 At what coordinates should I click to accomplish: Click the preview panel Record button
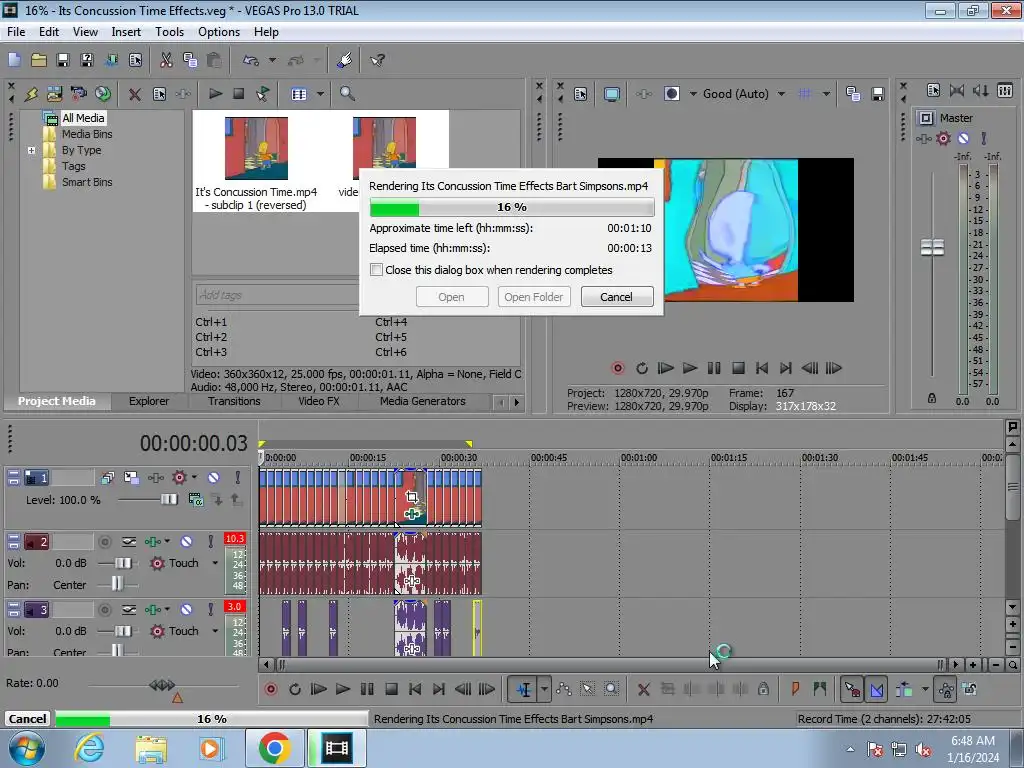[x=617, y=368]
